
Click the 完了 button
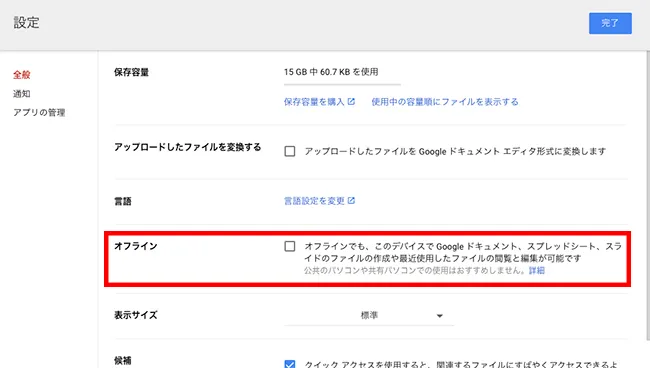(x=610, y=23)
